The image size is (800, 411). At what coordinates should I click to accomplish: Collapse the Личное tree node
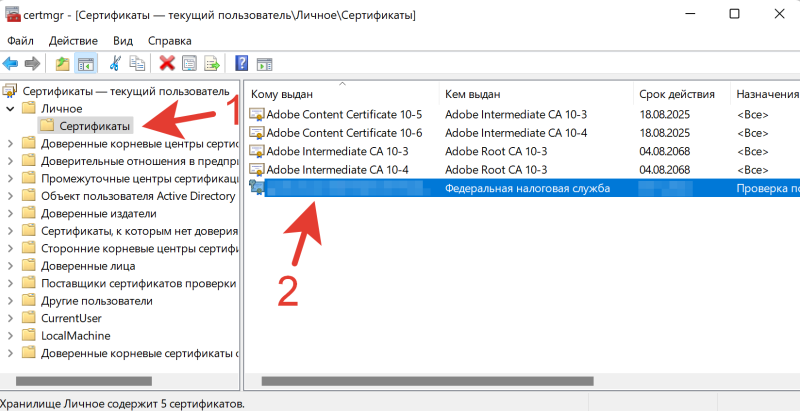click(10, 109)
